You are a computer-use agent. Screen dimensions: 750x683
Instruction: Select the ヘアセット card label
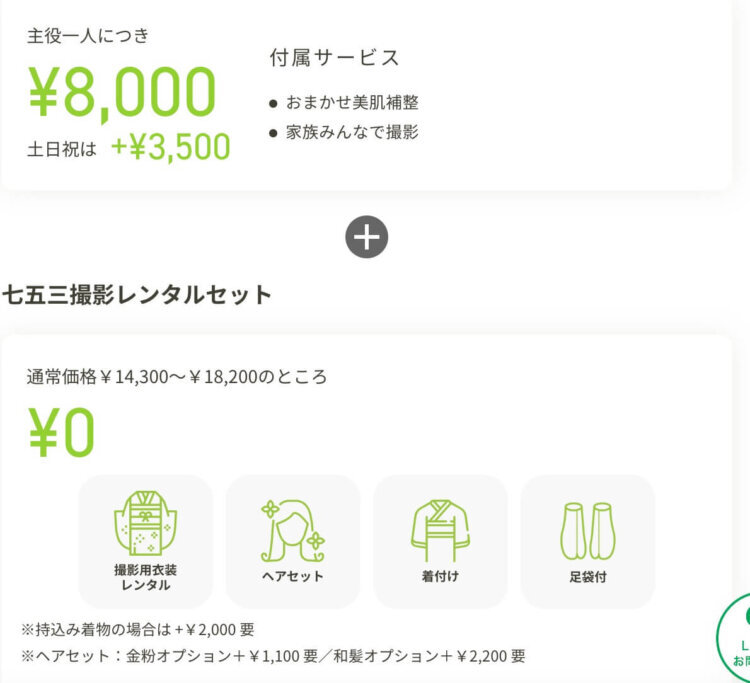pyautogui.click(x=293, y=576)
